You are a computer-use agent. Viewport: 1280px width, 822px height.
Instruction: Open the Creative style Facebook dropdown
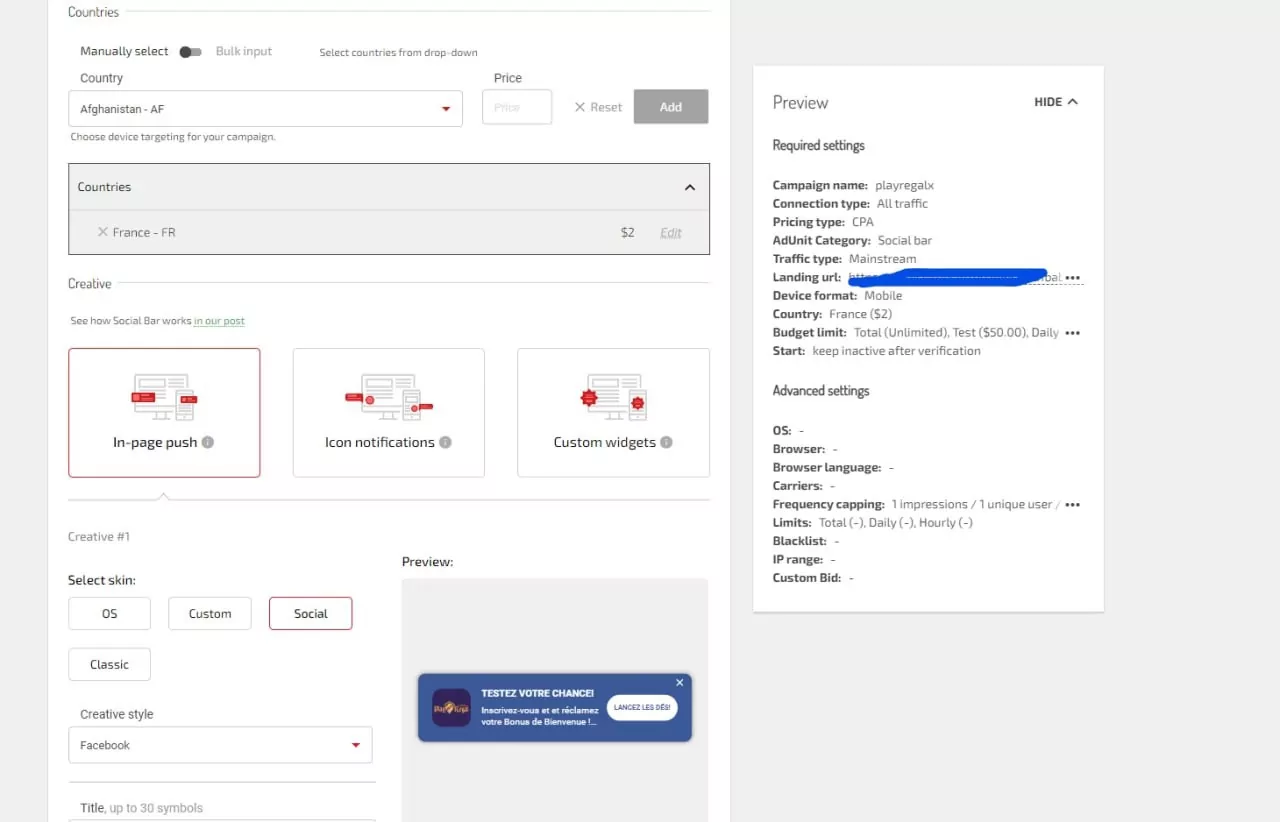[220, 745]
